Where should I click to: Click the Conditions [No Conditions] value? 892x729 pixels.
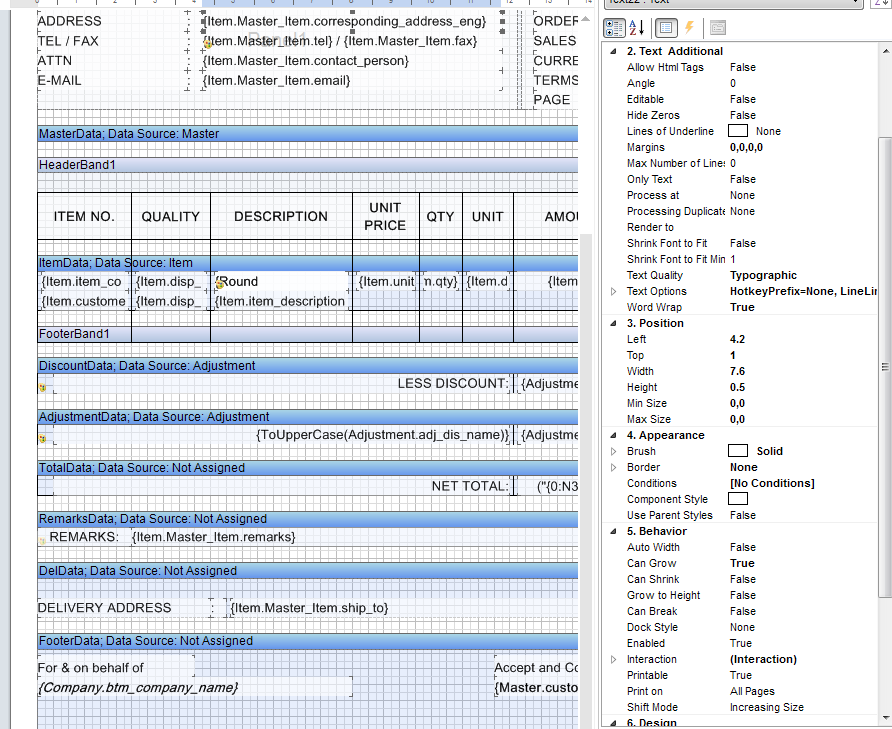pyautogui.click(x=772, y=483)
